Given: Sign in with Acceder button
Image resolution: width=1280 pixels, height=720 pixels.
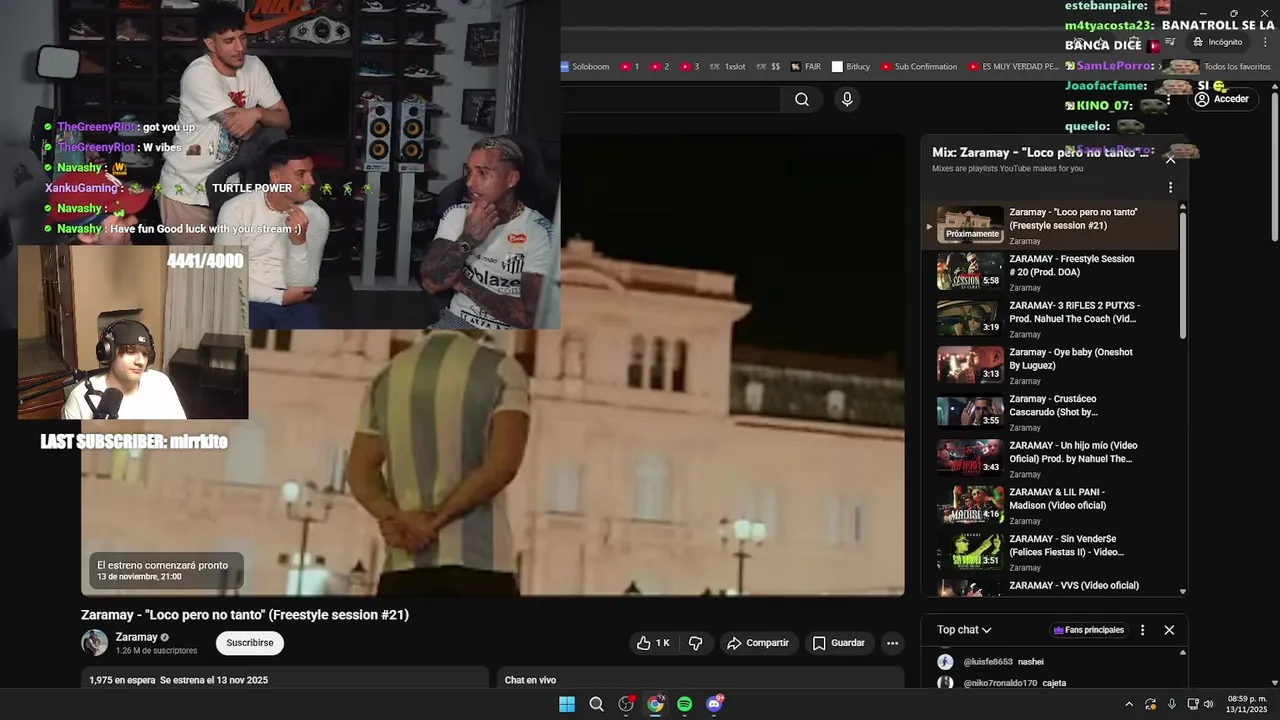Looking at the screenshot, I should 1221,99.
